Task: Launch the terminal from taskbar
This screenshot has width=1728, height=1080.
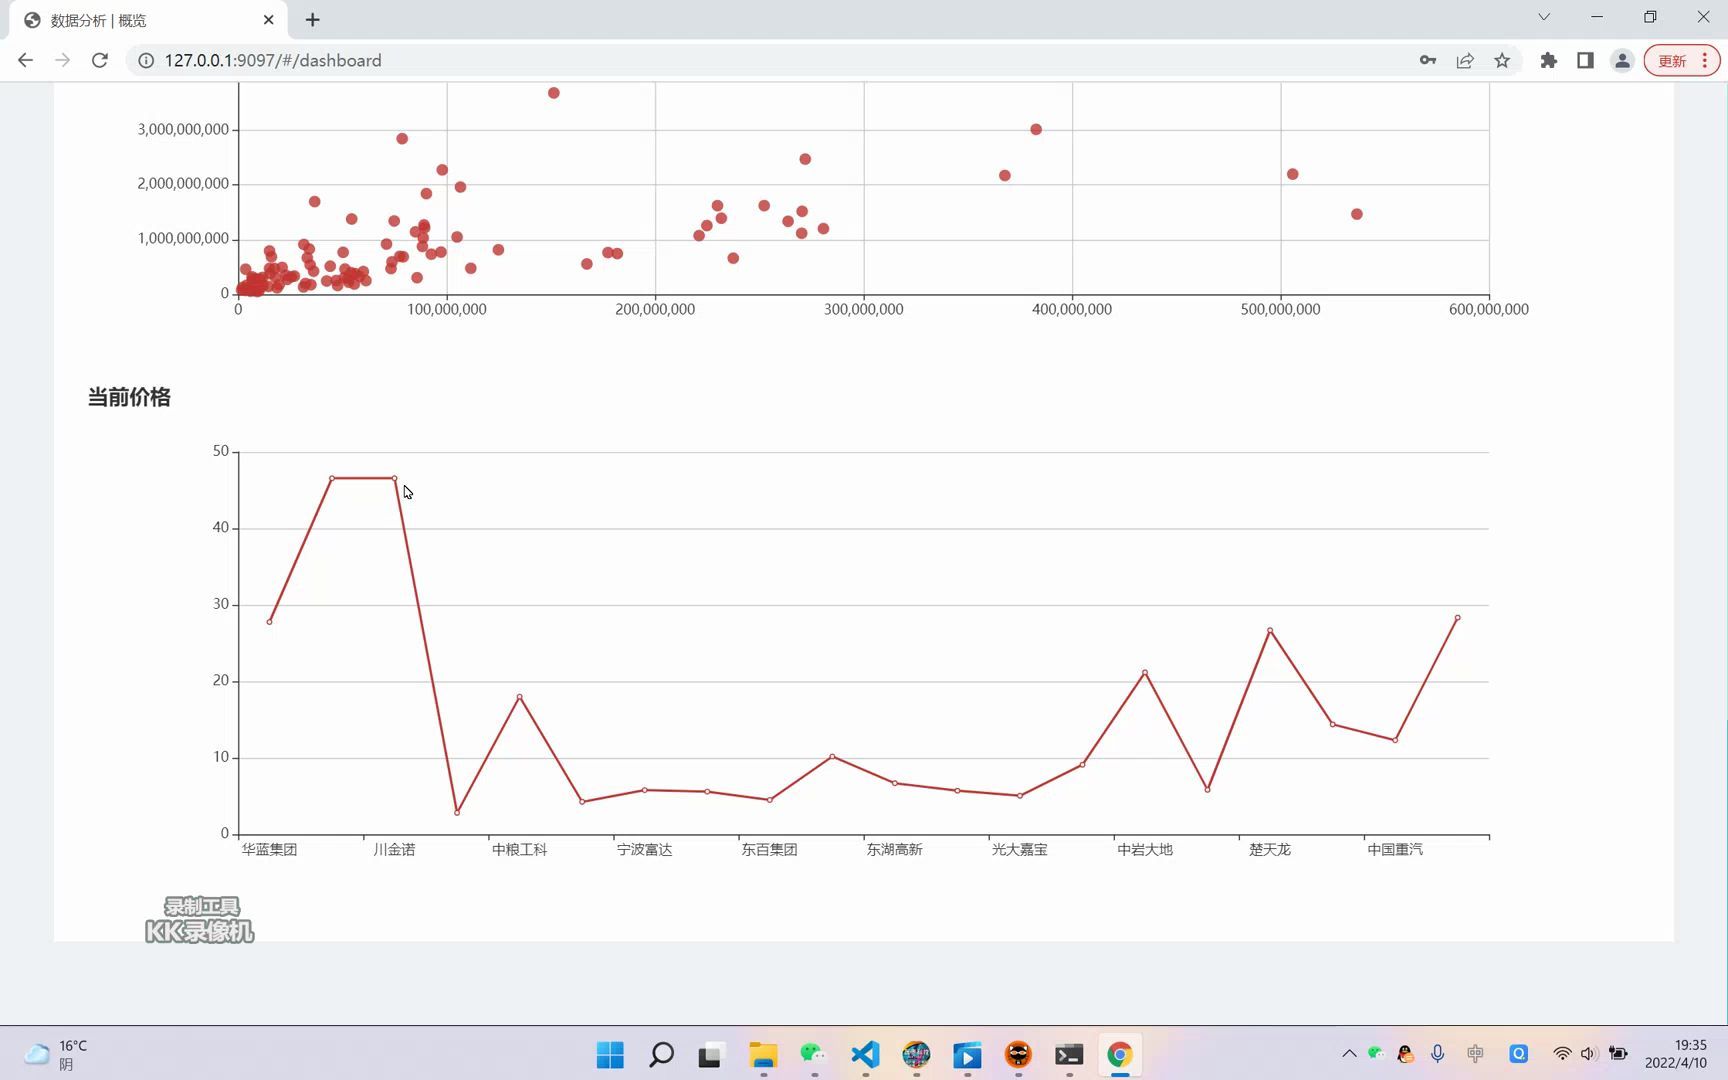Action: [1069, 1055]
